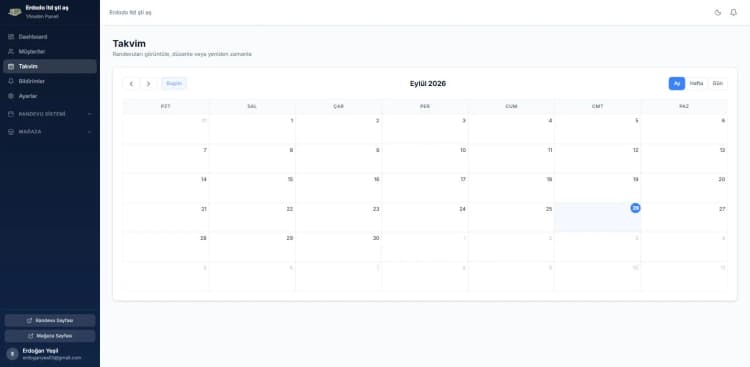Click the company logo in the sidebar header
This screenshot has width=750, height=367.
[x=15, y=12]
